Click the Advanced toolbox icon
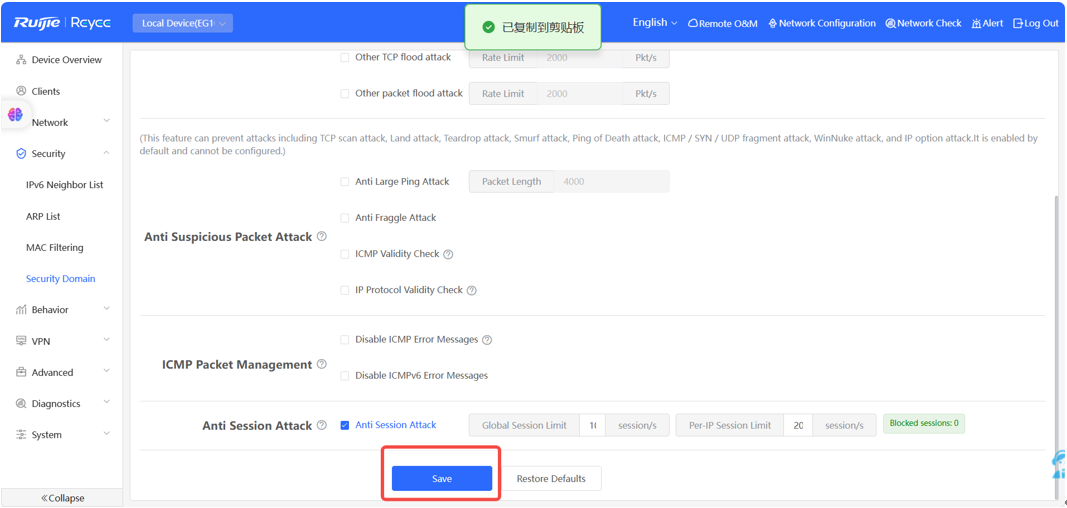 [20, 372]
